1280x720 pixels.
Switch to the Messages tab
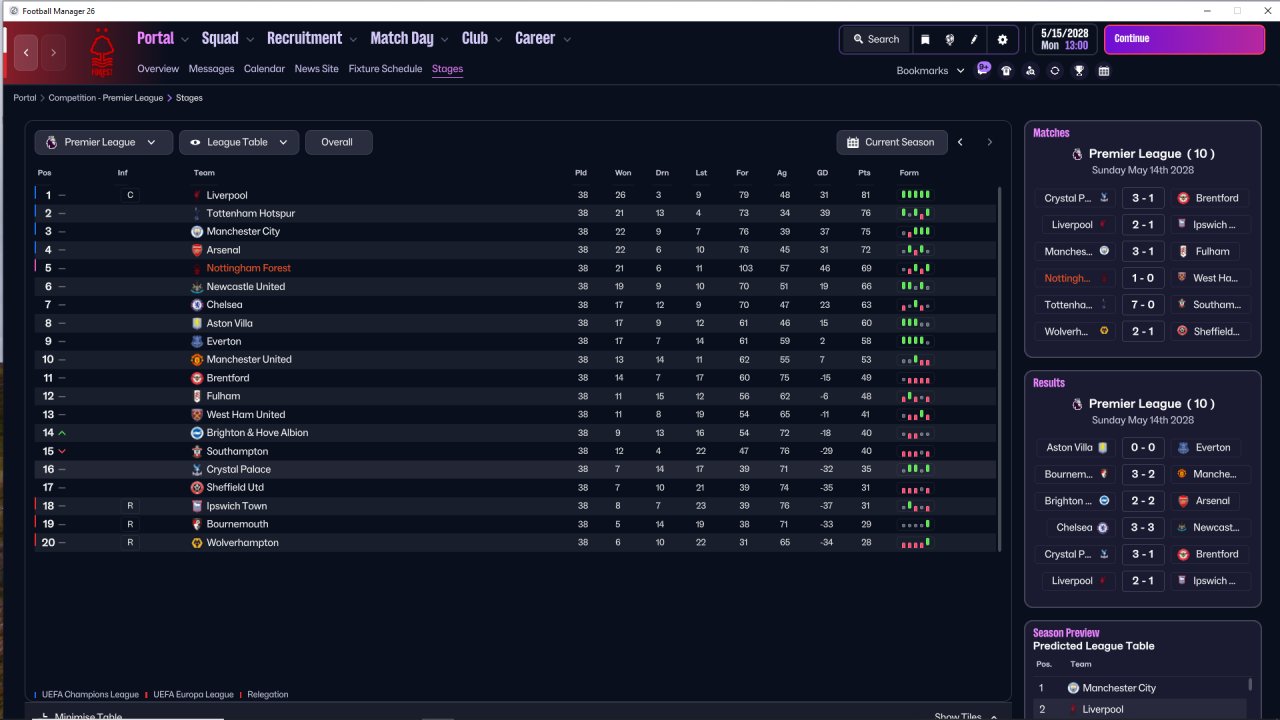(x=211, y=69)
